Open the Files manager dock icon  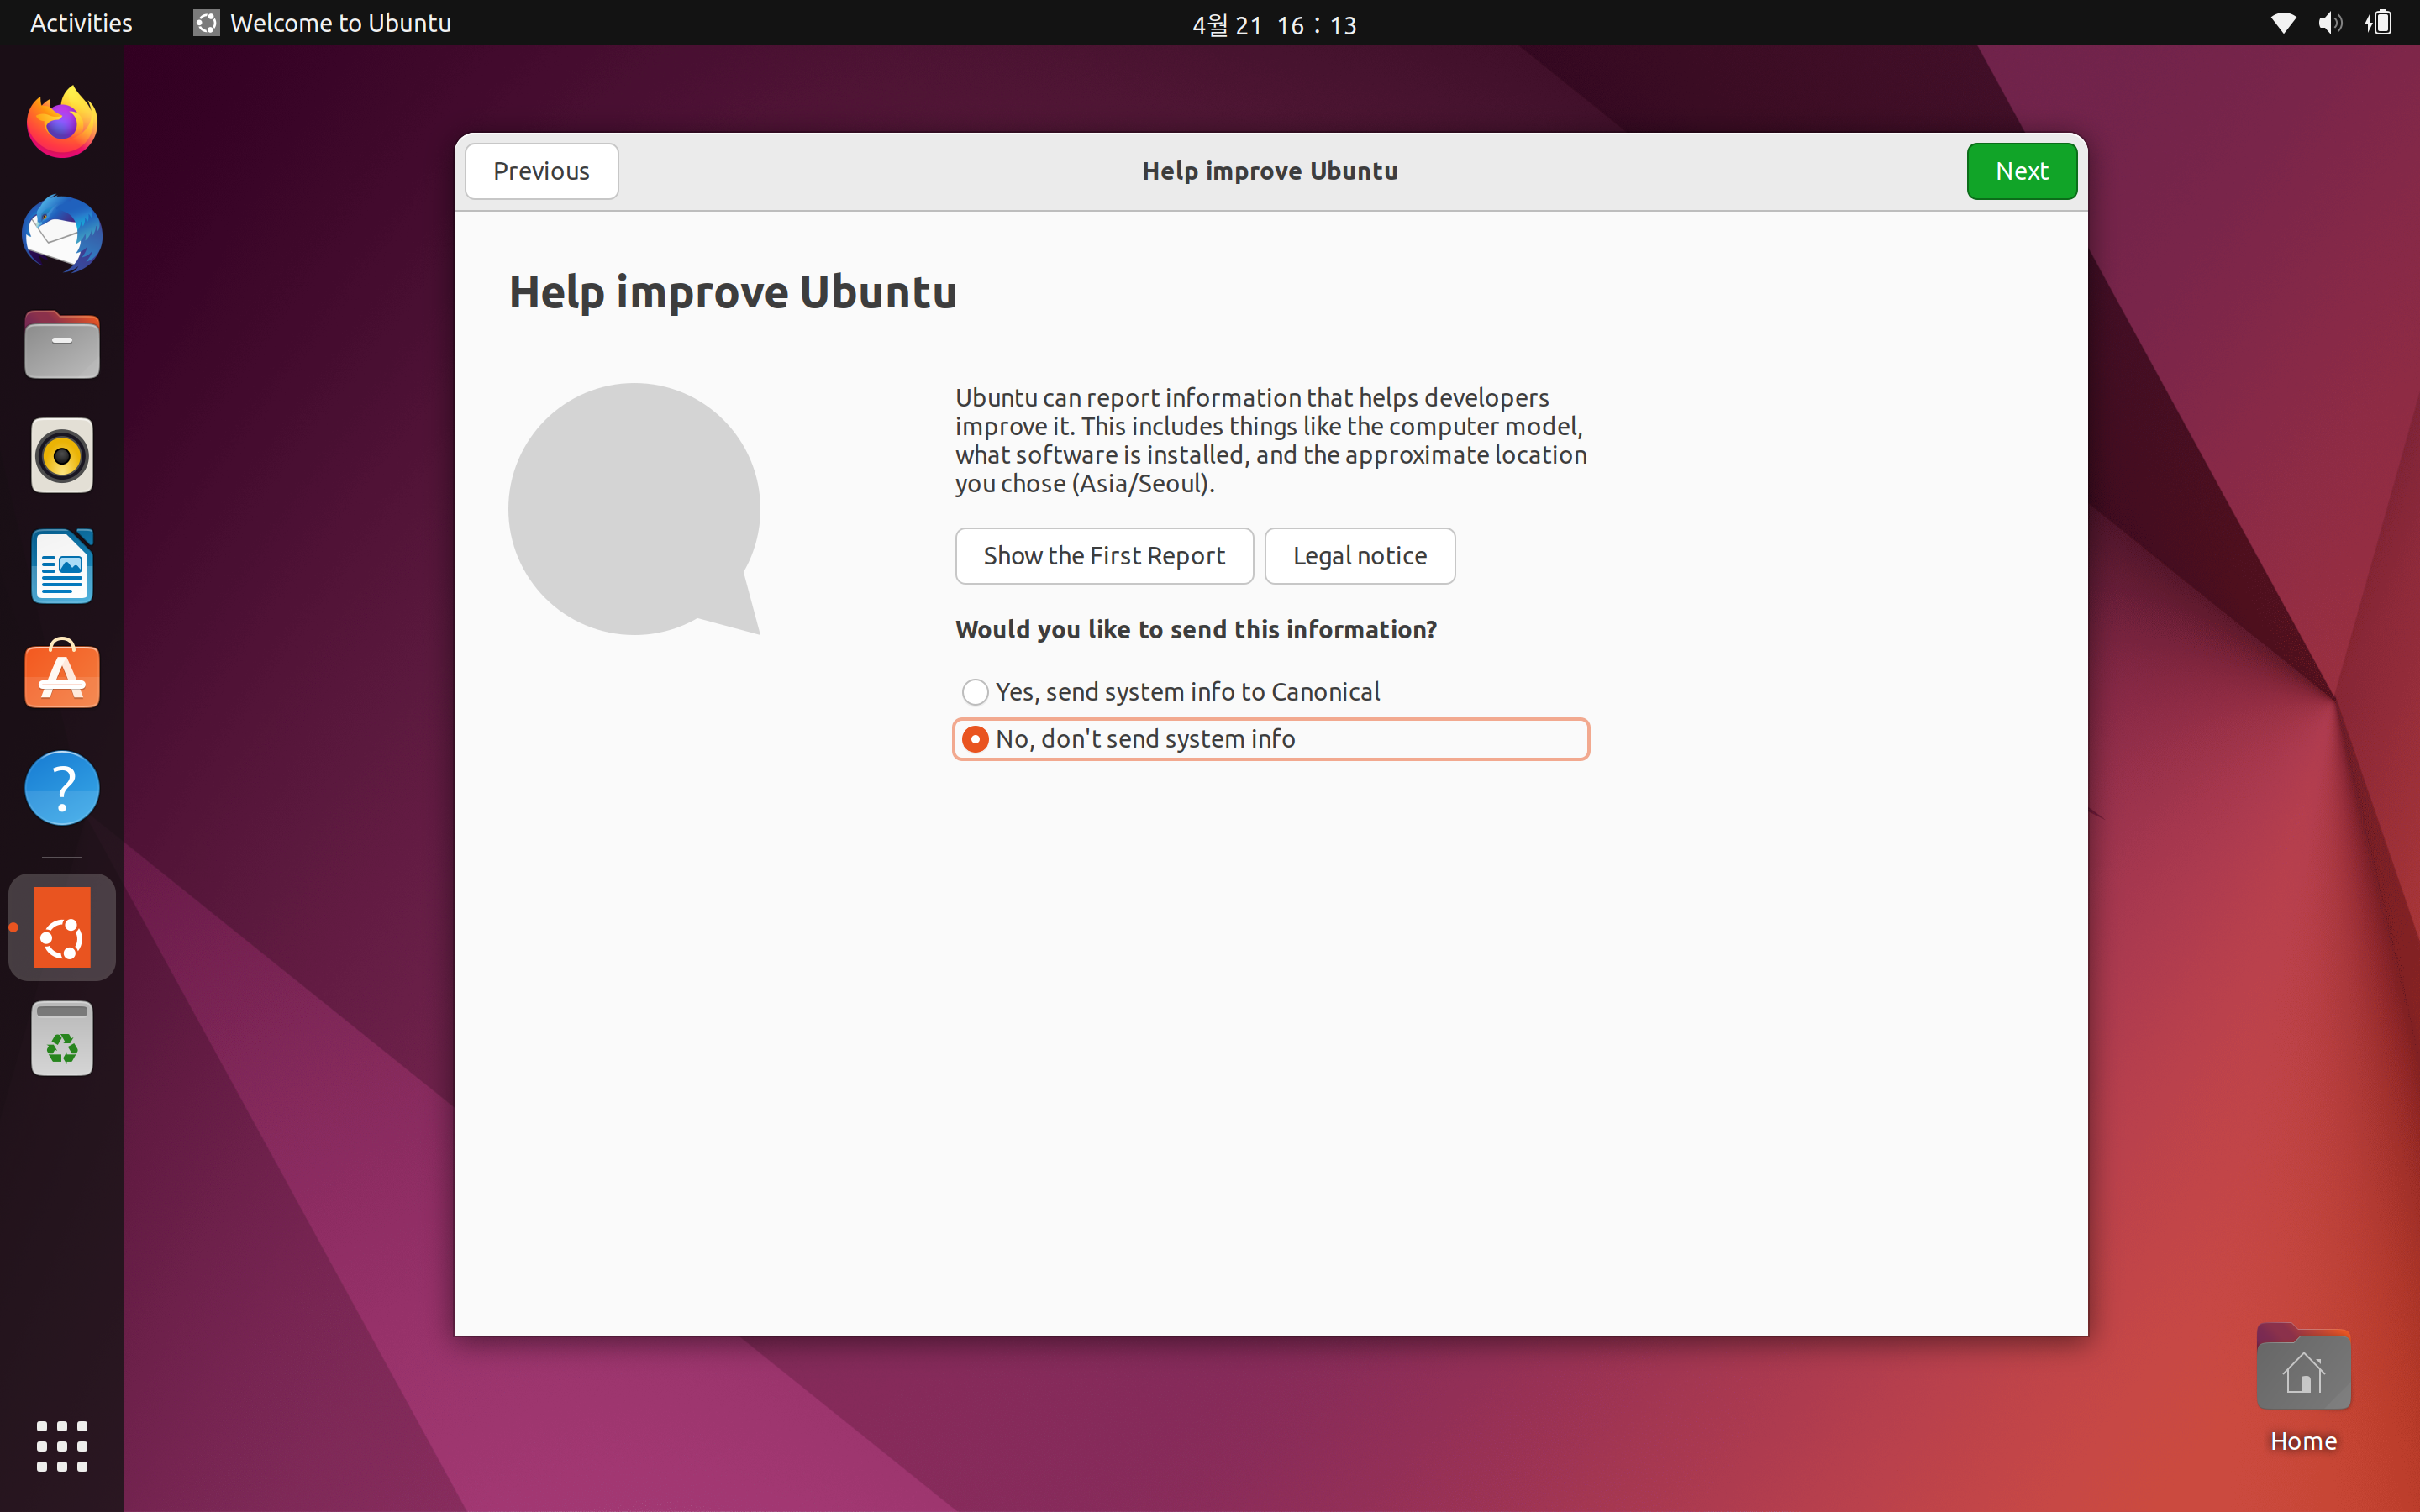[x=62, y=345]
